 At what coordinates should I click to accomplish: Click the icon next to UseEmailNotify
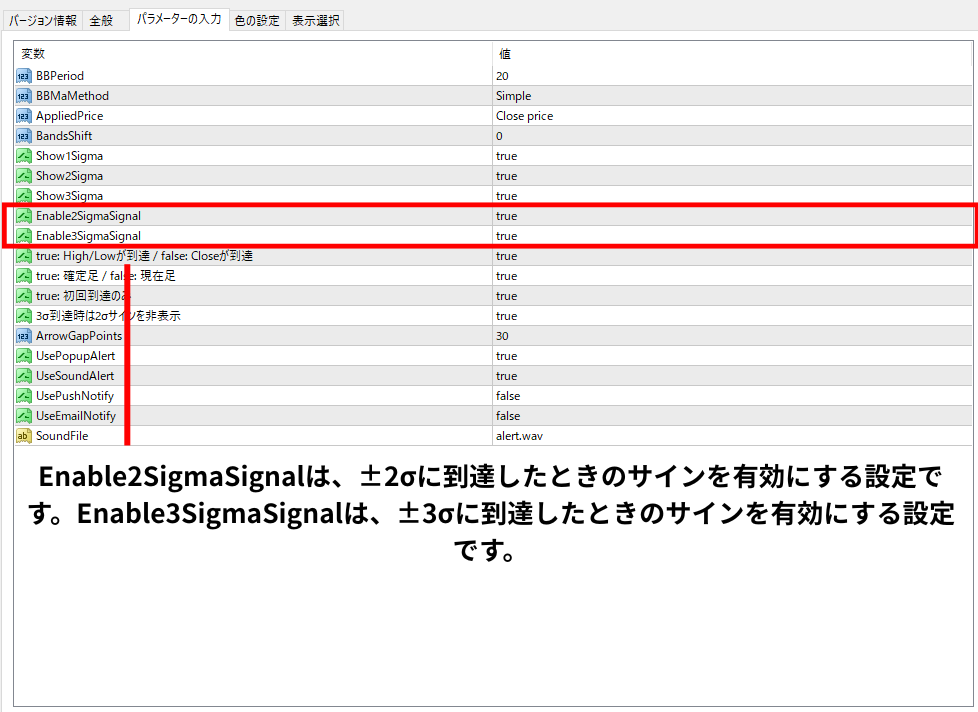[24, 416]
